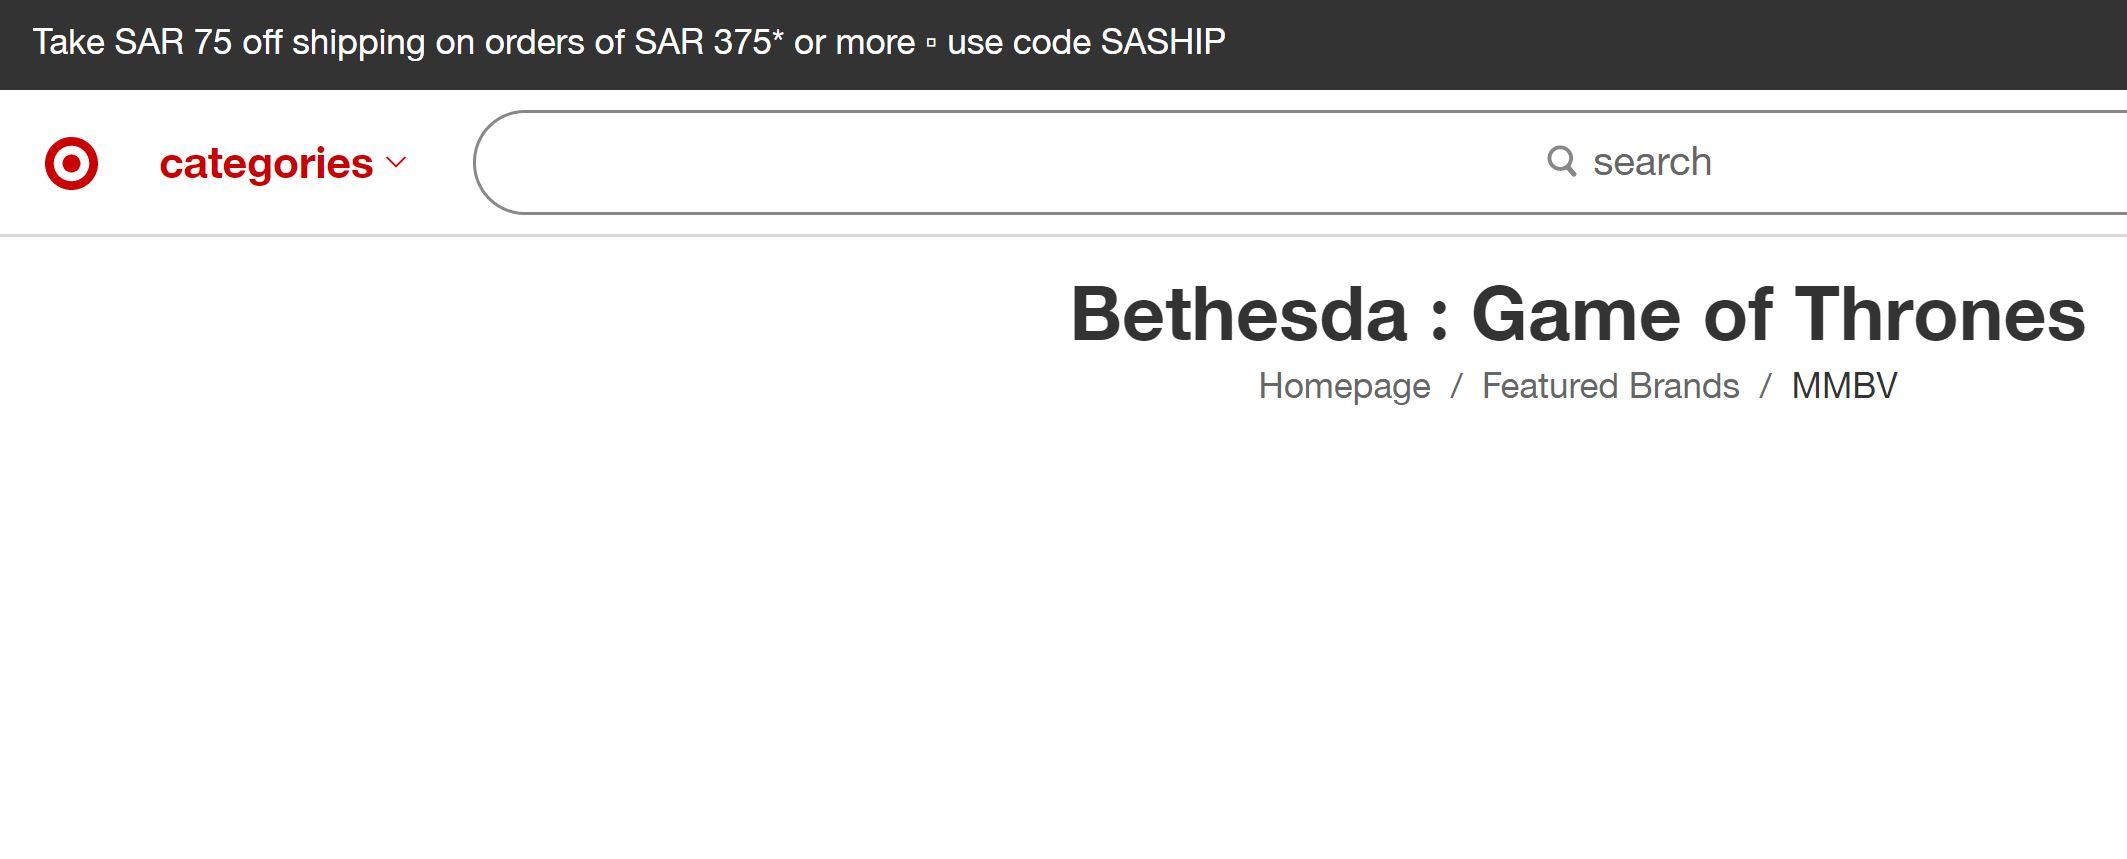Image resolution: width=2127 pixels, height=859 pixels.
Task: Go to the Homepage breadcrumb link
Action: click(1344, 386)
